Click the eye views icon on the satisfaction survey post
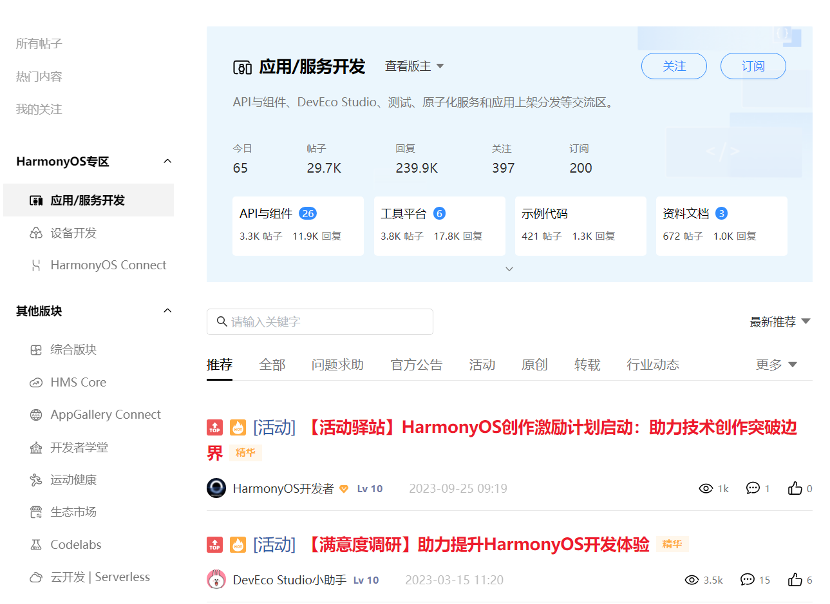This screenshot has height=604, width=830. click(x=691, y=580)
